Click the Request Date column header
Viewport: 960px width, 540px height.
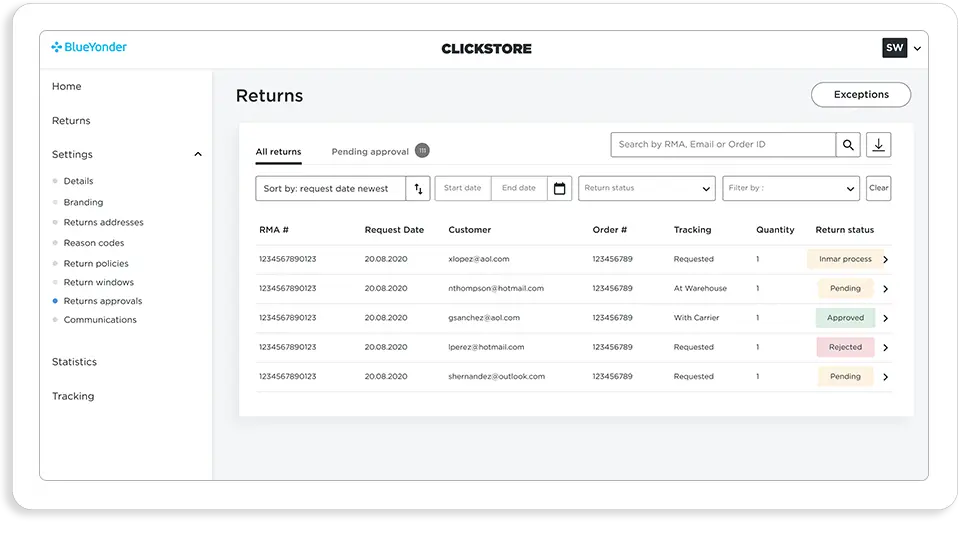click(x=394, y=230)
